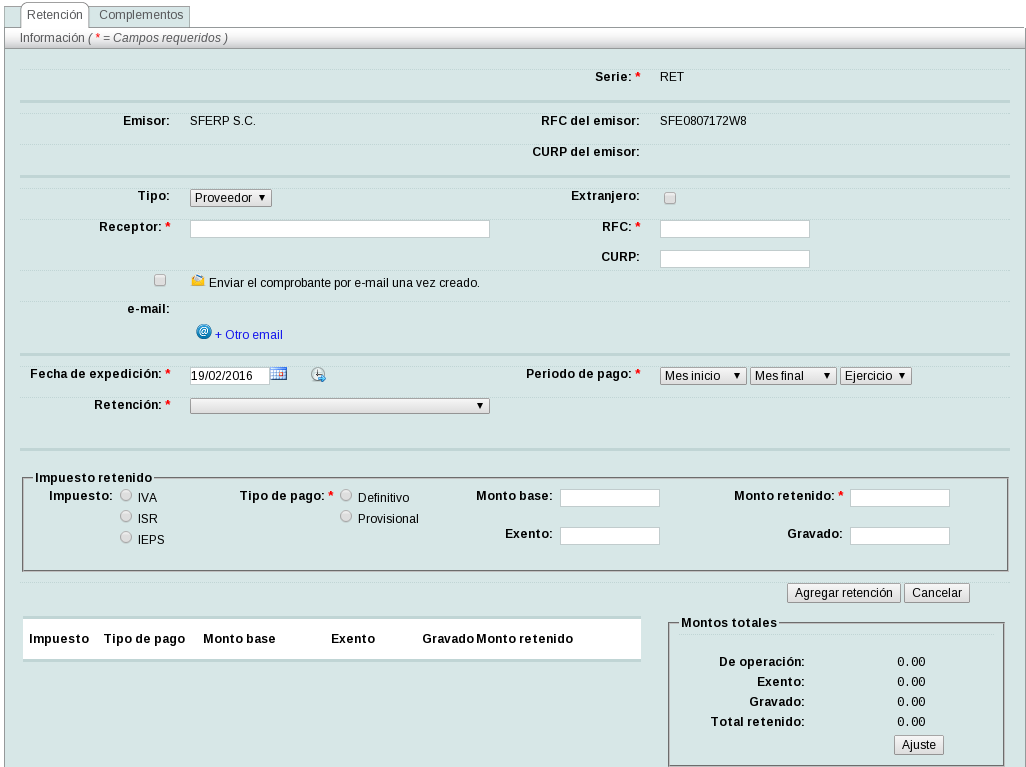The height and width of the screenshot is (767, 1026).
Task: Select Definitivo payment type
Action: pyautogui.click(x=346, y=495)
